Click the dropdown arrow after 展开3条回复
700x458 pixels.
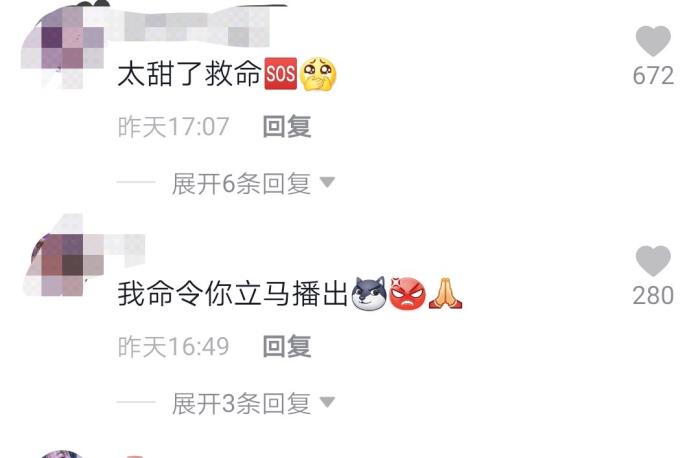pyautogui.click(x=327, y=402)
